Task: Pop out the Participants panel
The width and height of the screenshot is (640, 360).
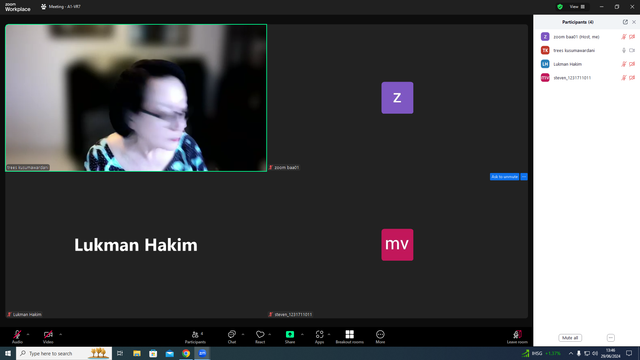Action: (x=625, y=22)
